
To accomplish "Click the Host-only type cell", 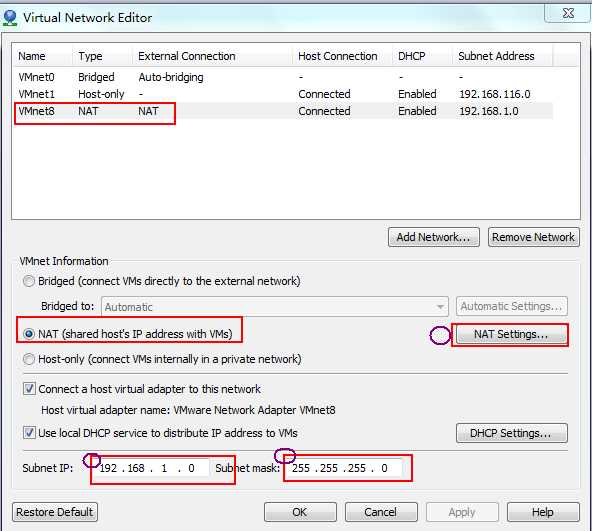I will pos(101,94).
